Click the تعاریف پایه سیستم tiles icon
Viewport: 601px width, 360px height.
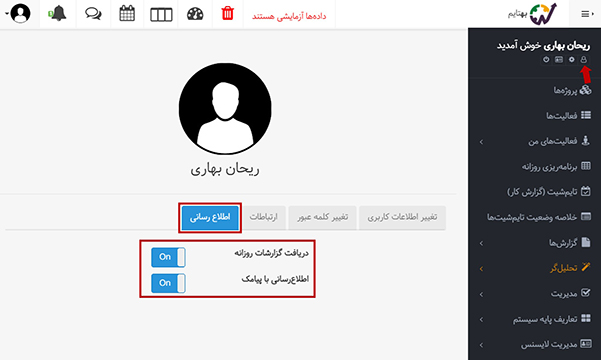point(586,318)
